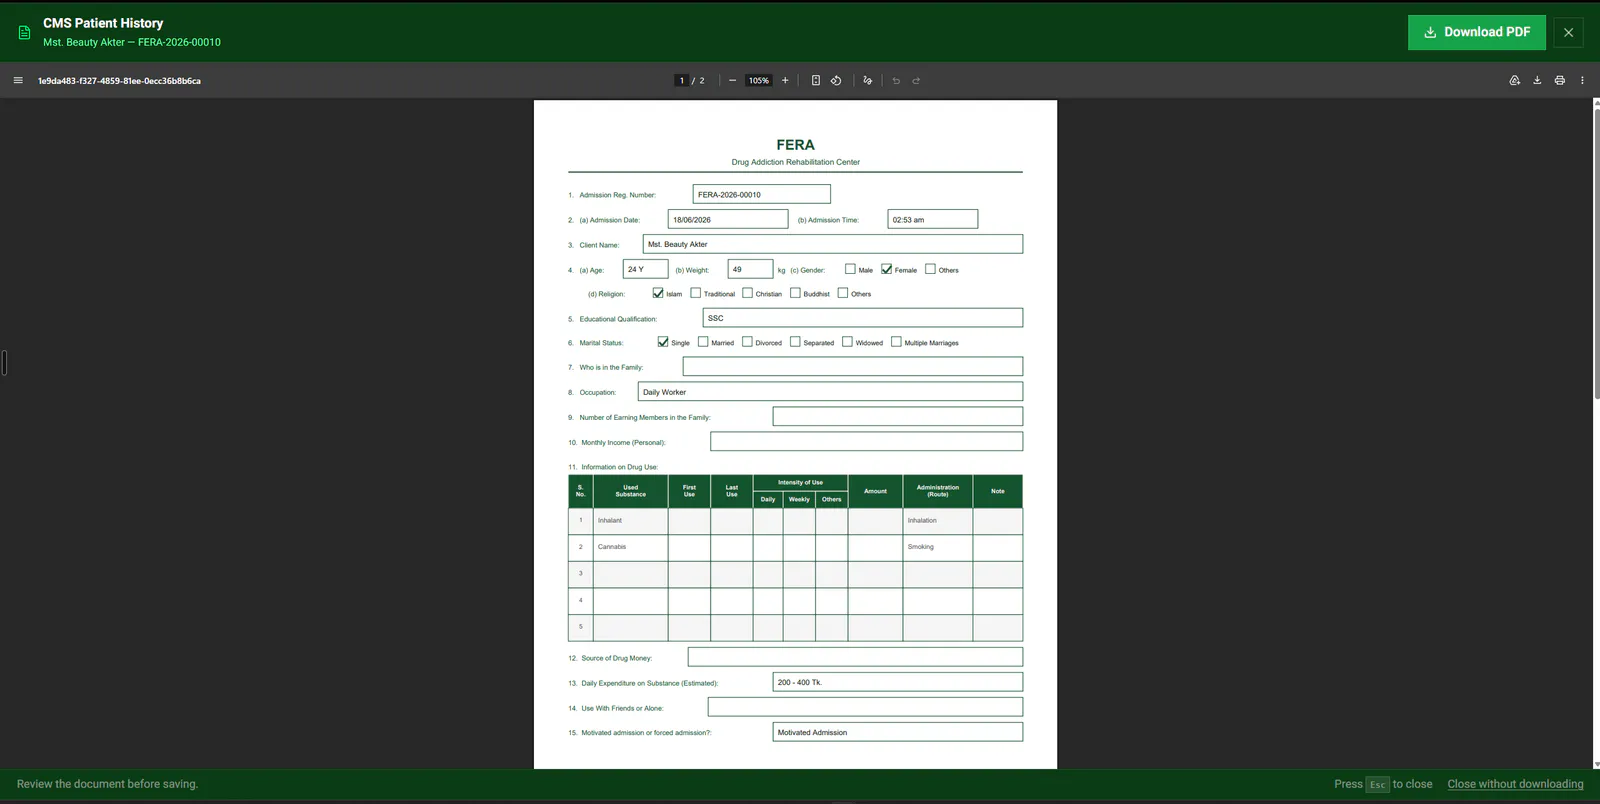Click Close without downloading link
This screenshot has height=804, width=1600.
[1515, 784]
